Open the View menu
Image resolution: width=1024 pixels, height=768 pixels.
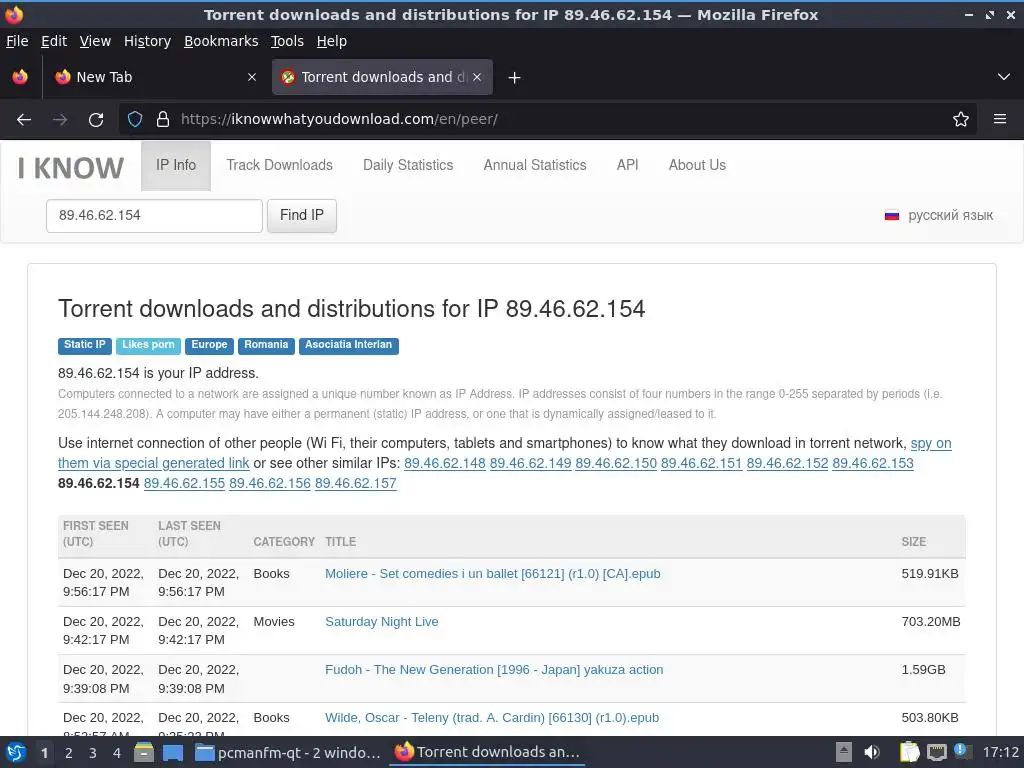tap(95, 41)
